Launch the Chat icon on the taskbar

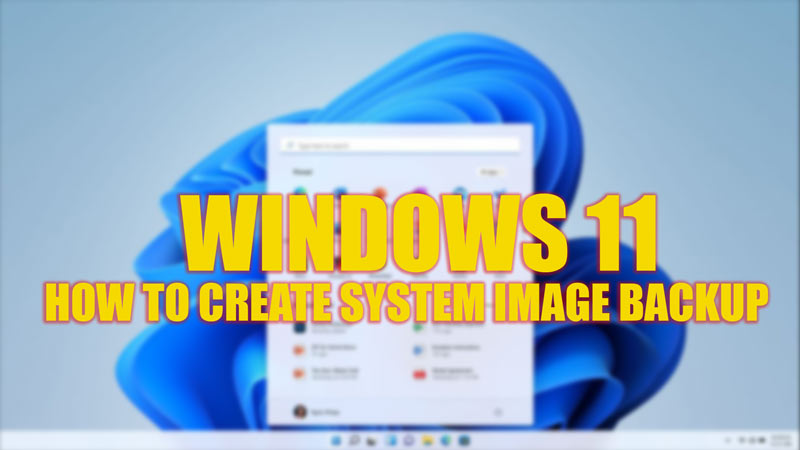(x=409, y=440)
